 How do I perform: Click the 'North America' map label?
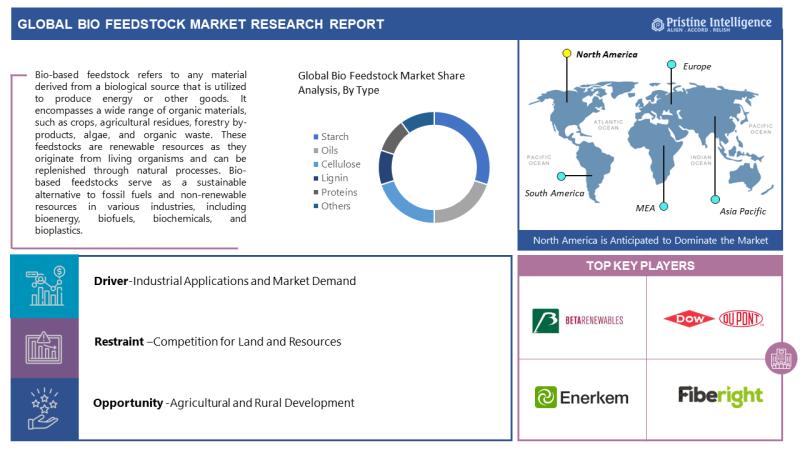pos(607,54)
